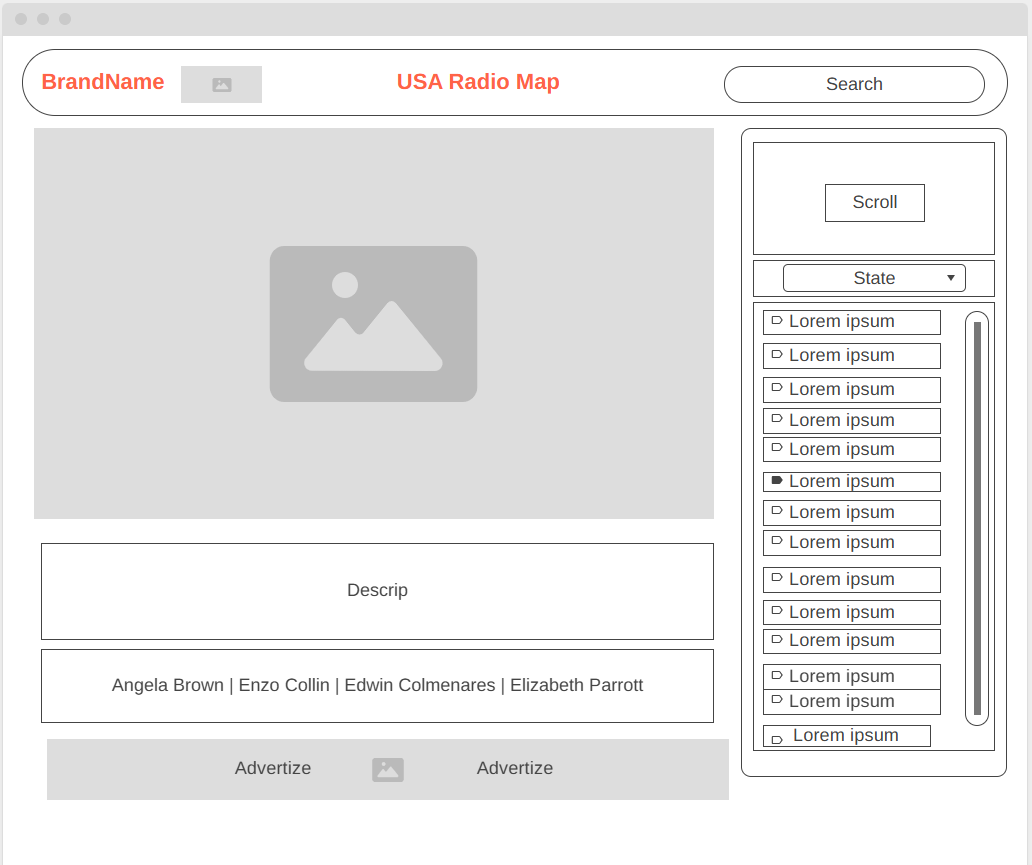This screenshot has width=1032, height=865.
Task: Click the tag icon on third Lorem ipsum item
Action: 777,389
